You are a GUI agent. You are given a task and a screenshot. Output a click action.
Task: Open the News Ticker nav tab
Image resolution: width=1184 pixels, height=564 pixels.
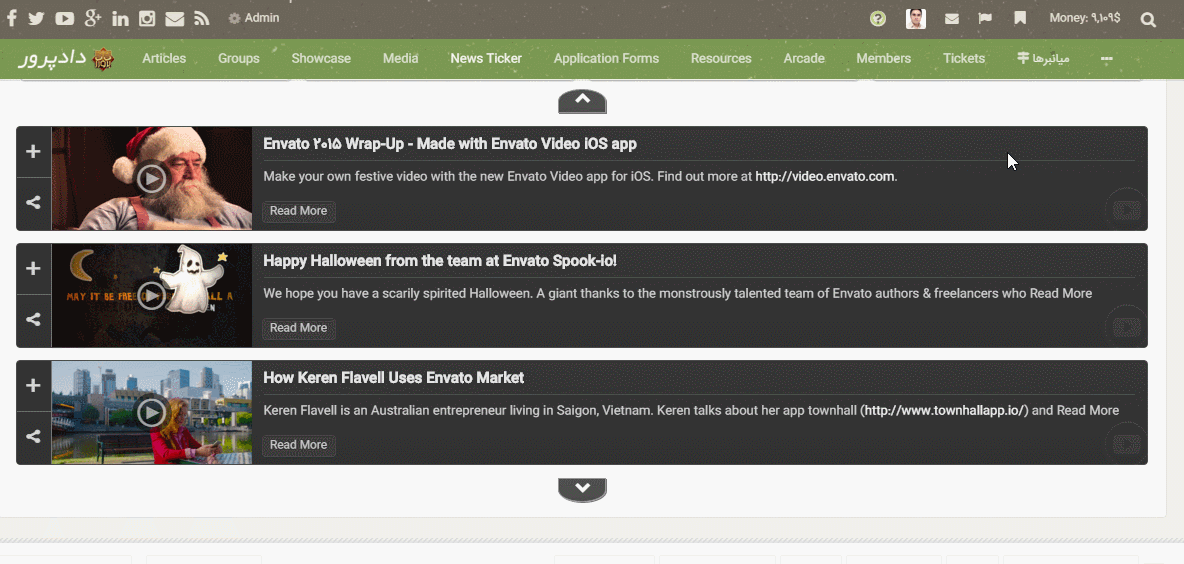click(486, 59)
